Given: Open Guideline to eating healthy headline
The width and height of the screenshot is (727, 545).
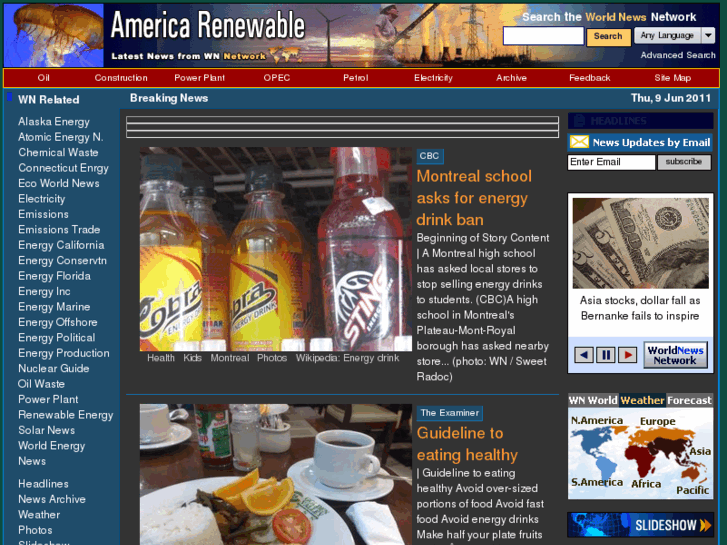Looking at the screenshot, I should 467,444.
